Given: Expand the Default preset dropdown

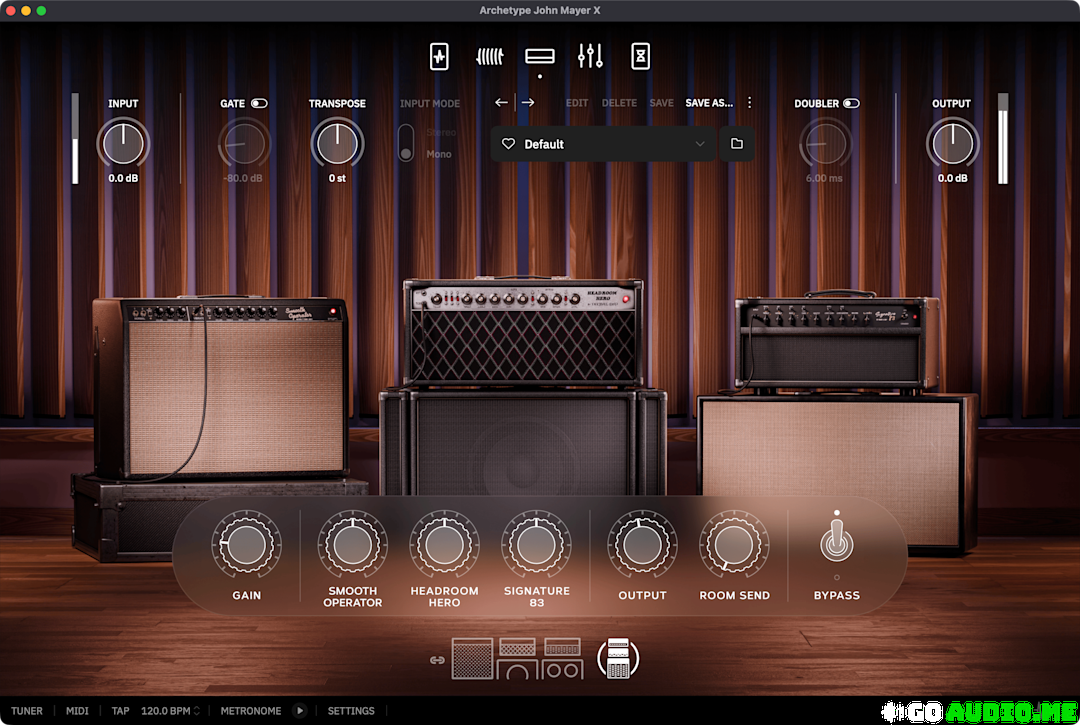Looking at the screenshot, I should point(700,144).
